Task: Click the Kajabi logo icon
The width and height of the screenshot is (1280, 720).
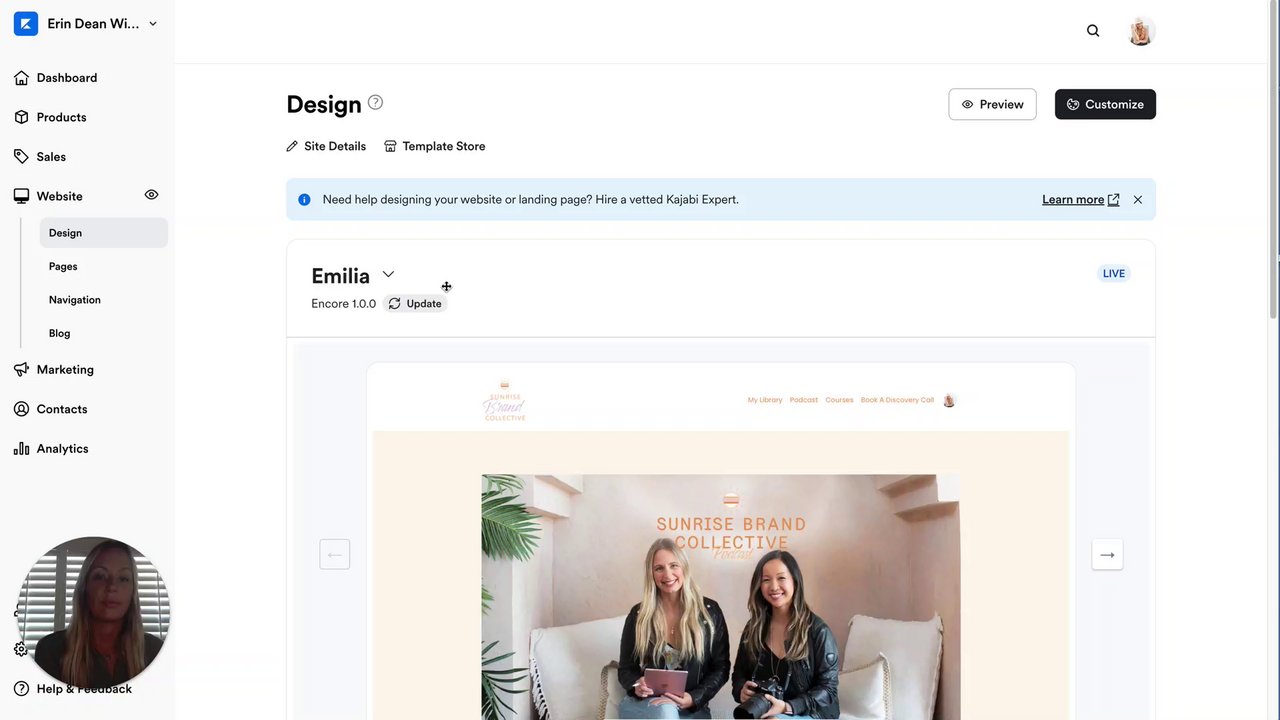Action: 26,24
